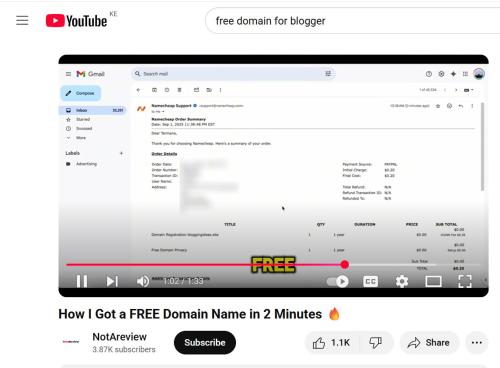Turn on closed captions CC button
Image resolution: width=500 pixels, height=368 pixels.
pyautogui.click(x=370, y=281)
